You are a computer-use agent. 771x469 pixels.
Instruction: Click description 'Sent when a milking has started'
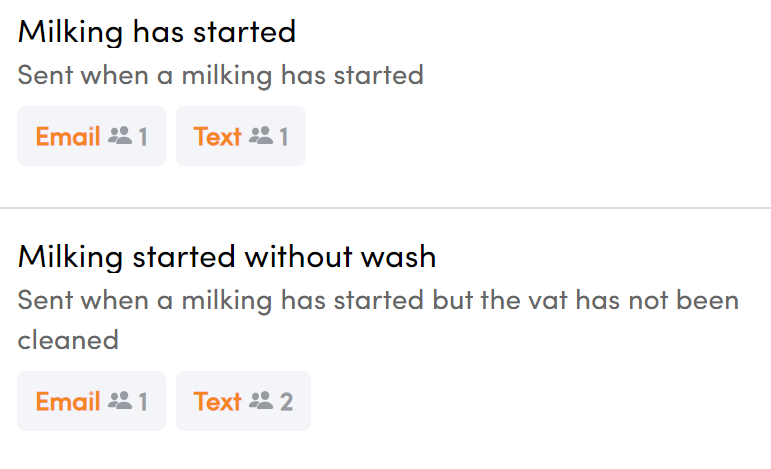pos(220,76)
